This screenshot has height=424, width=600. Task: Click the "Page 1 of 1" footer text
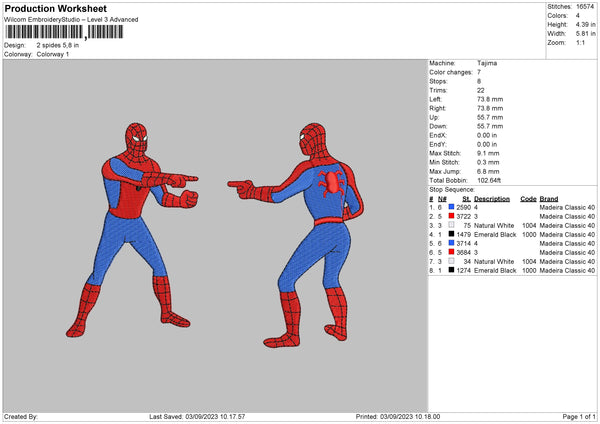579,416
